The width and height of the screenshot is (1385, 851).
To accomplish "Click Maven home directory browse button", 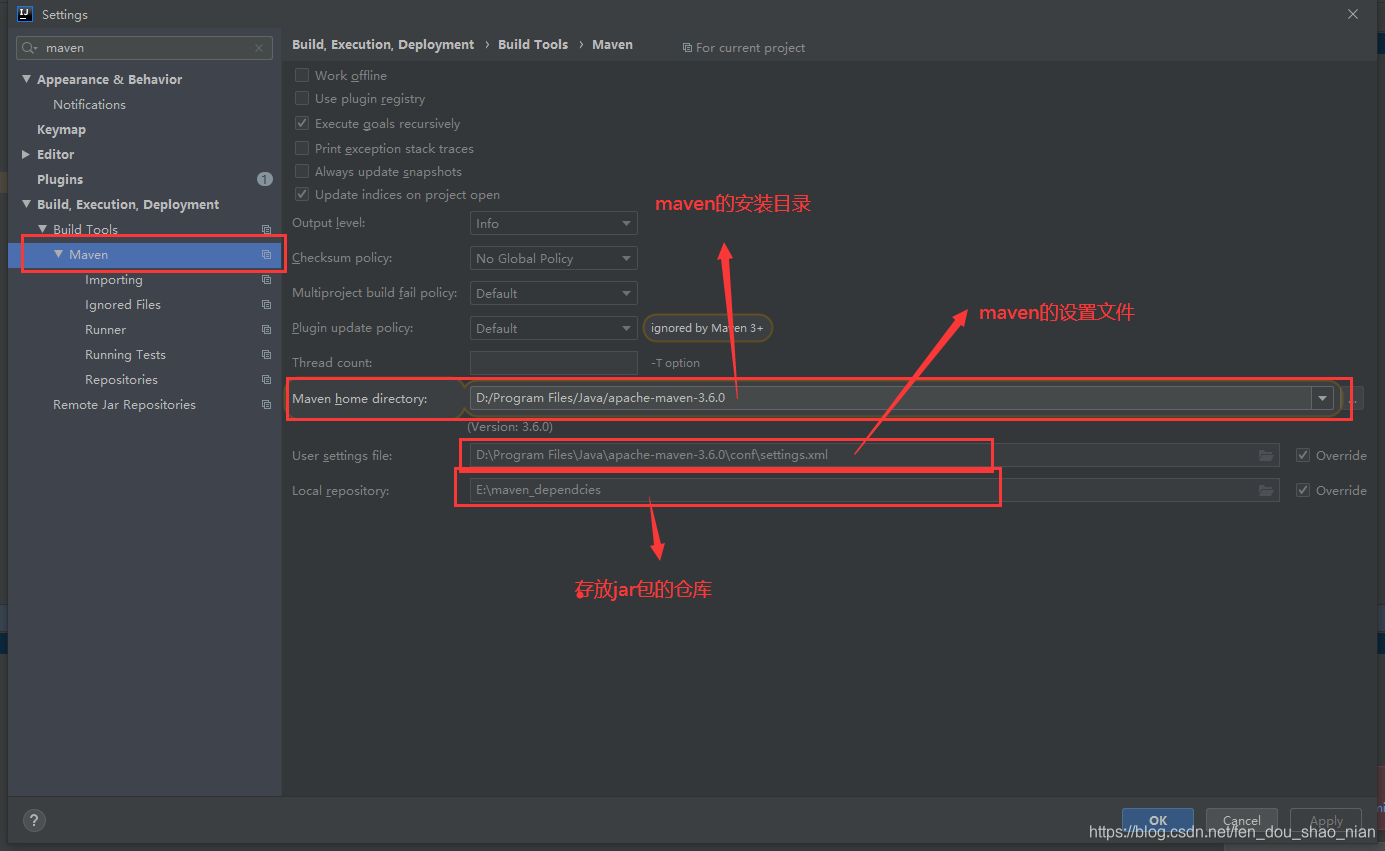I will tap(1352, 398).
